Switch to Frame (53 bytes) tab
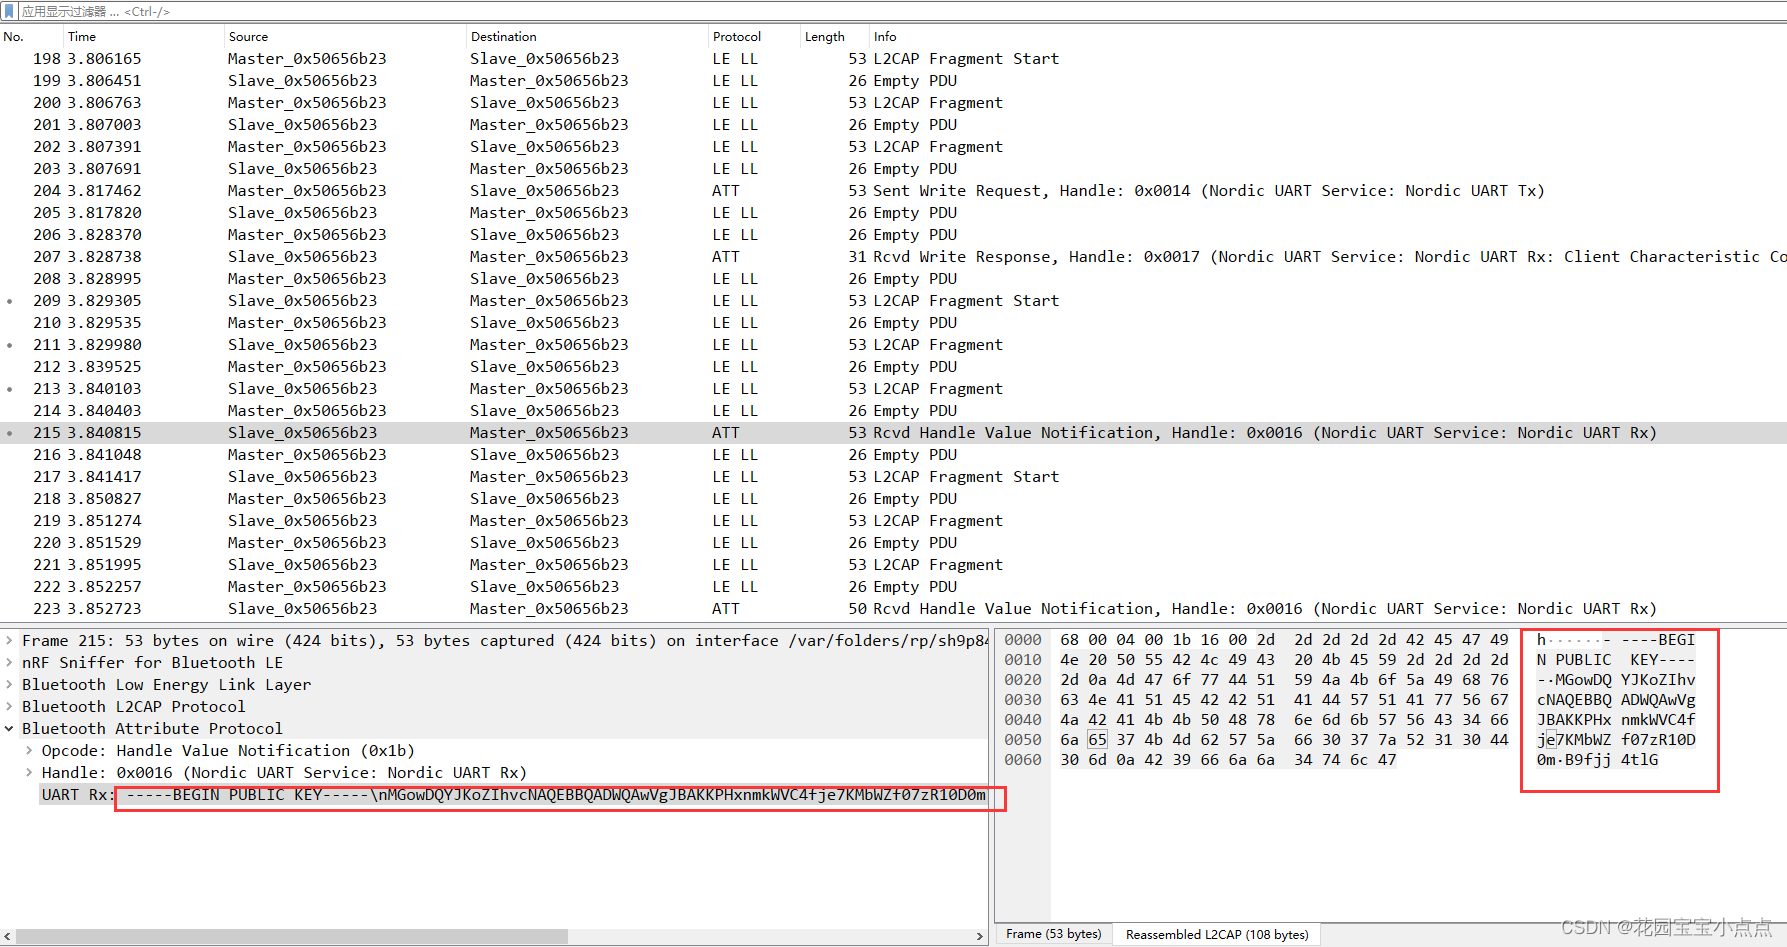1787x947 pixels. click(x=1053, y=934)
